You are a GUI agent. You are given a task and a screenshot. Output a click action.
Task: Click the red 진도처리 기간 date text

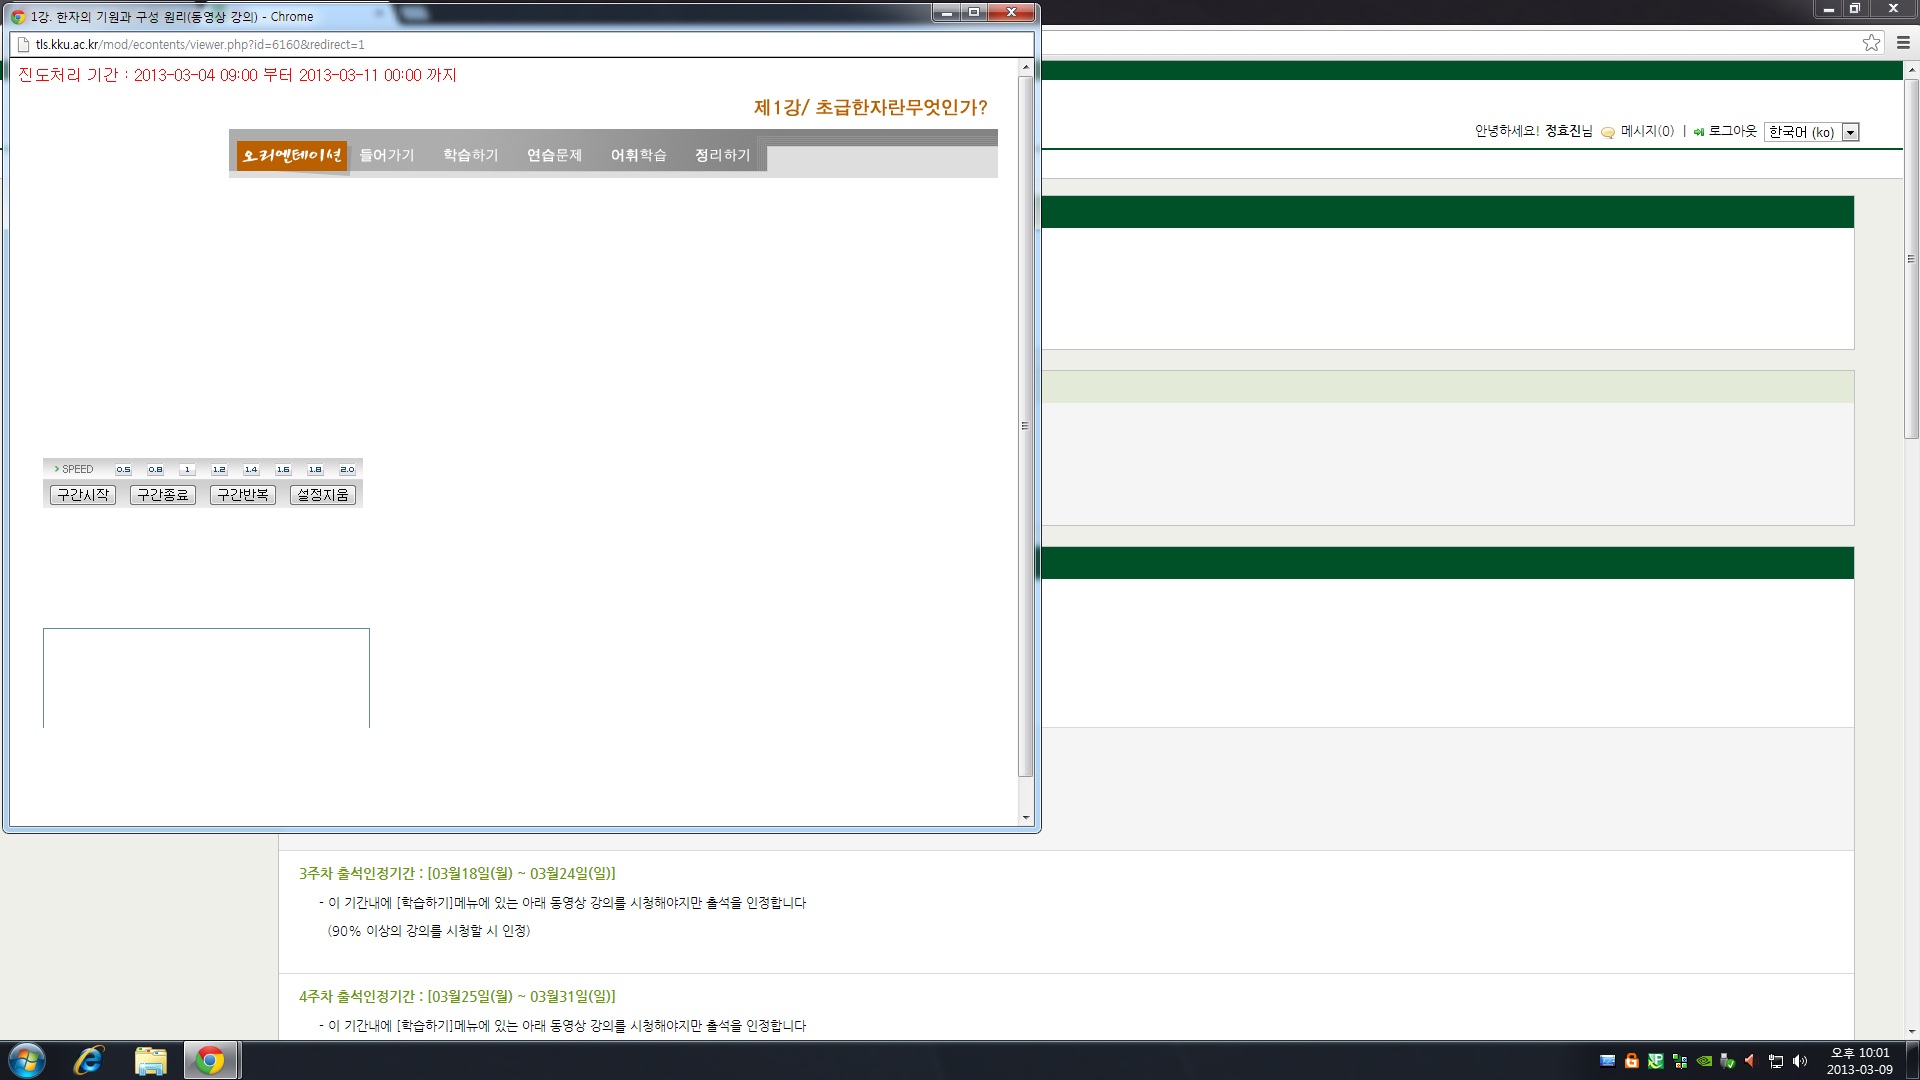[x=237, y=75]
